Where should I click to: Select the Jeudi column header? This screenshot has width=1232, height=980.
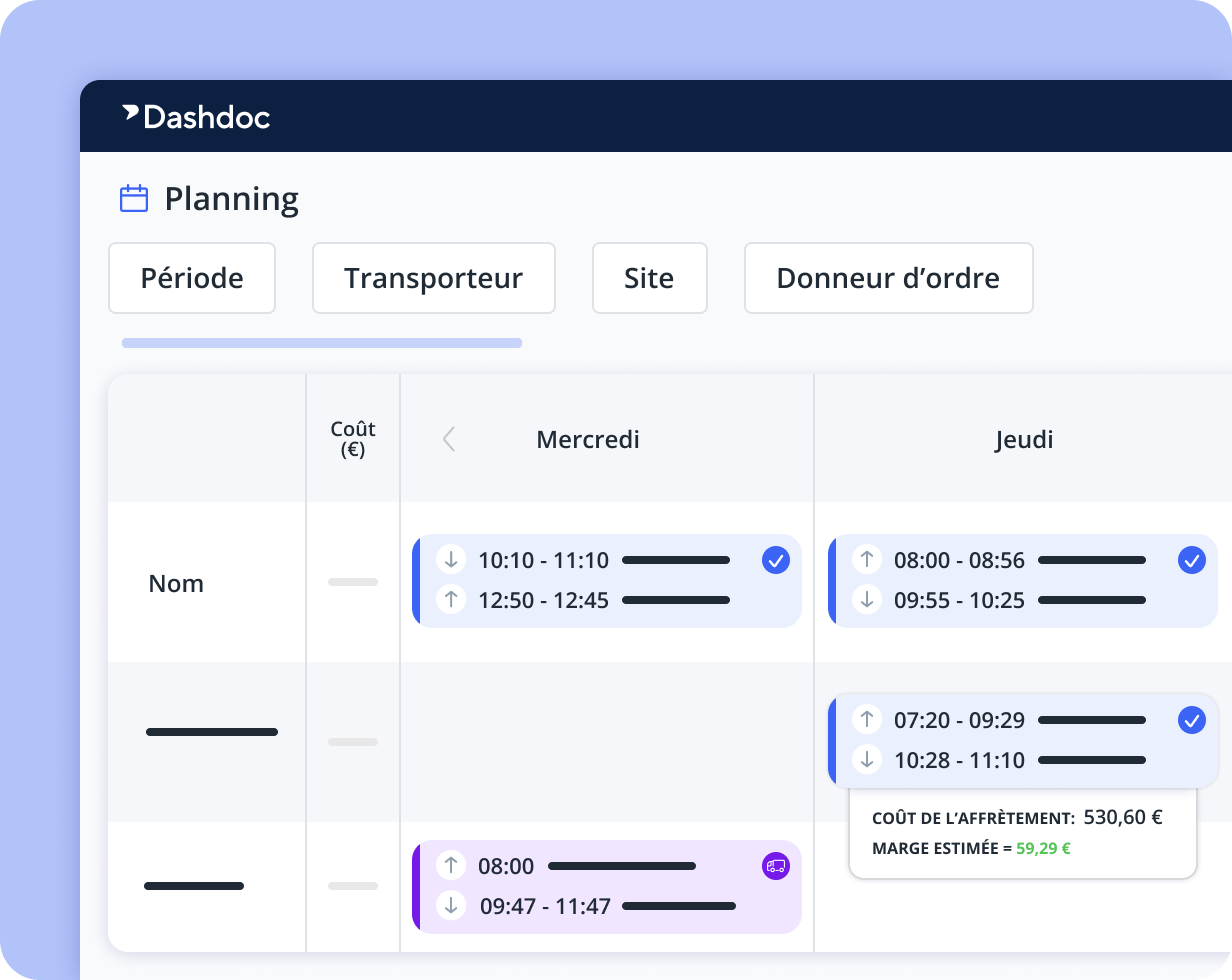point(1024,439)
